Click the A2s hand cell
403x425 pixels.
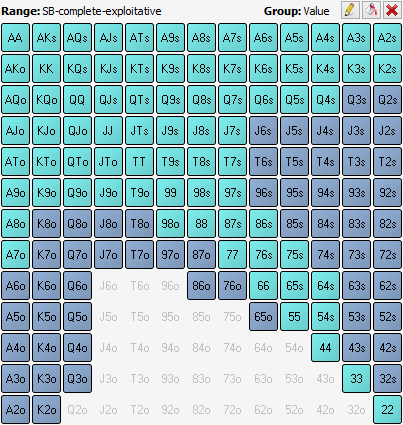pos(387,38)
